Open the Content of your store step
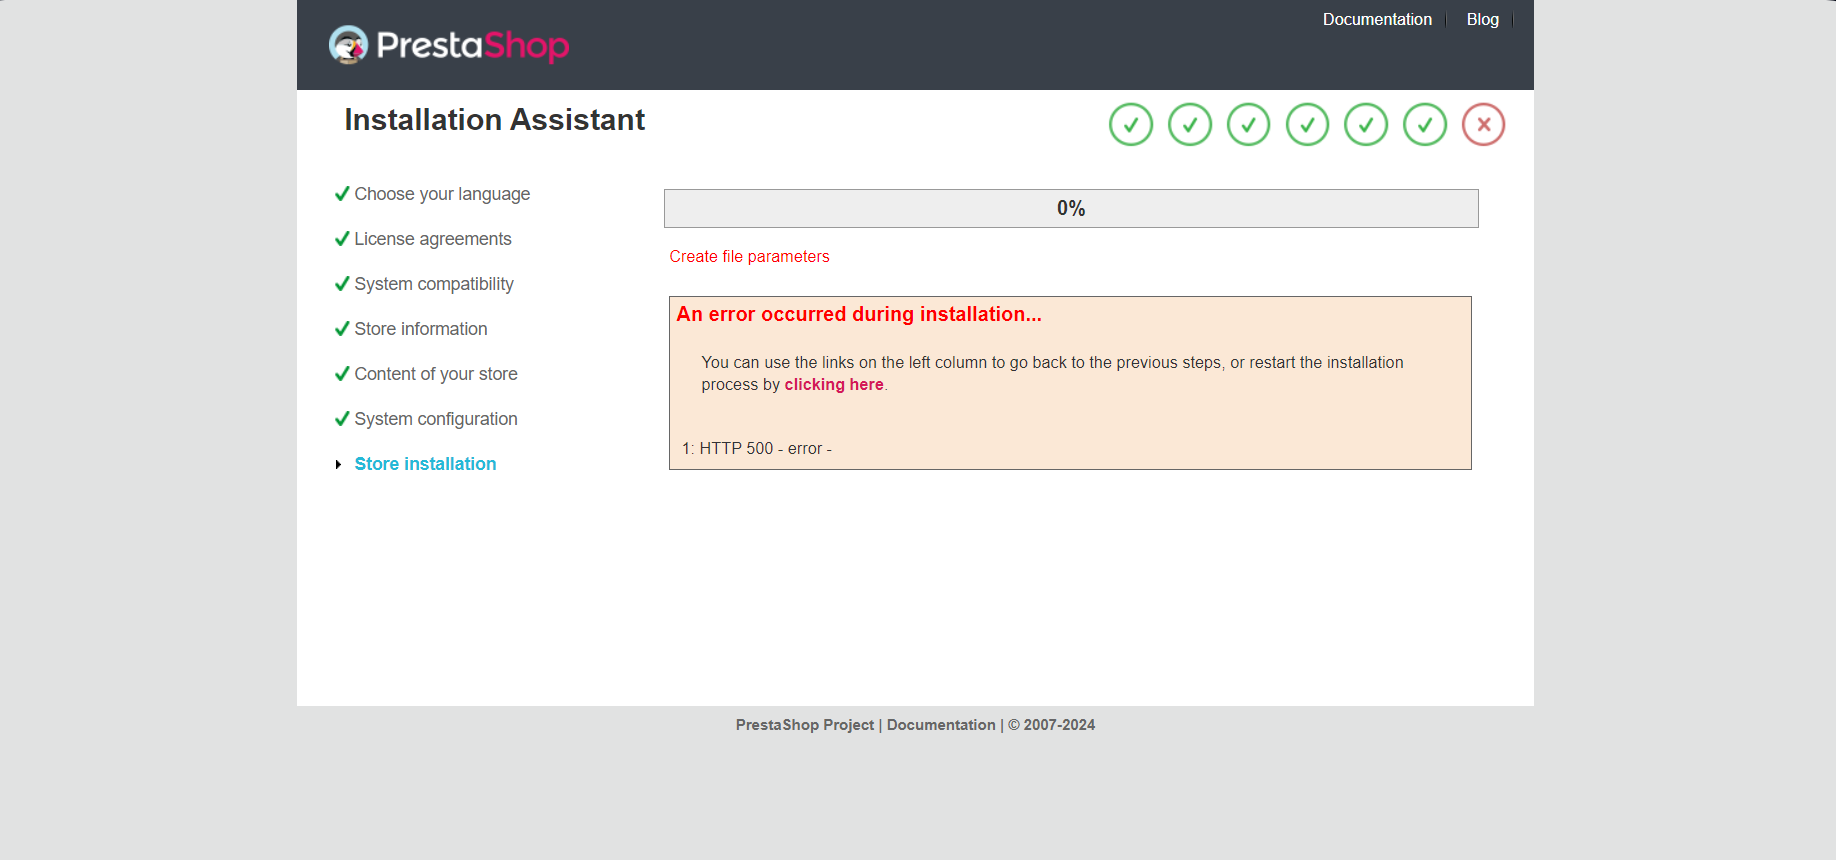The height and width of the screenshot is (860, 1836). (x=436, y=374)
